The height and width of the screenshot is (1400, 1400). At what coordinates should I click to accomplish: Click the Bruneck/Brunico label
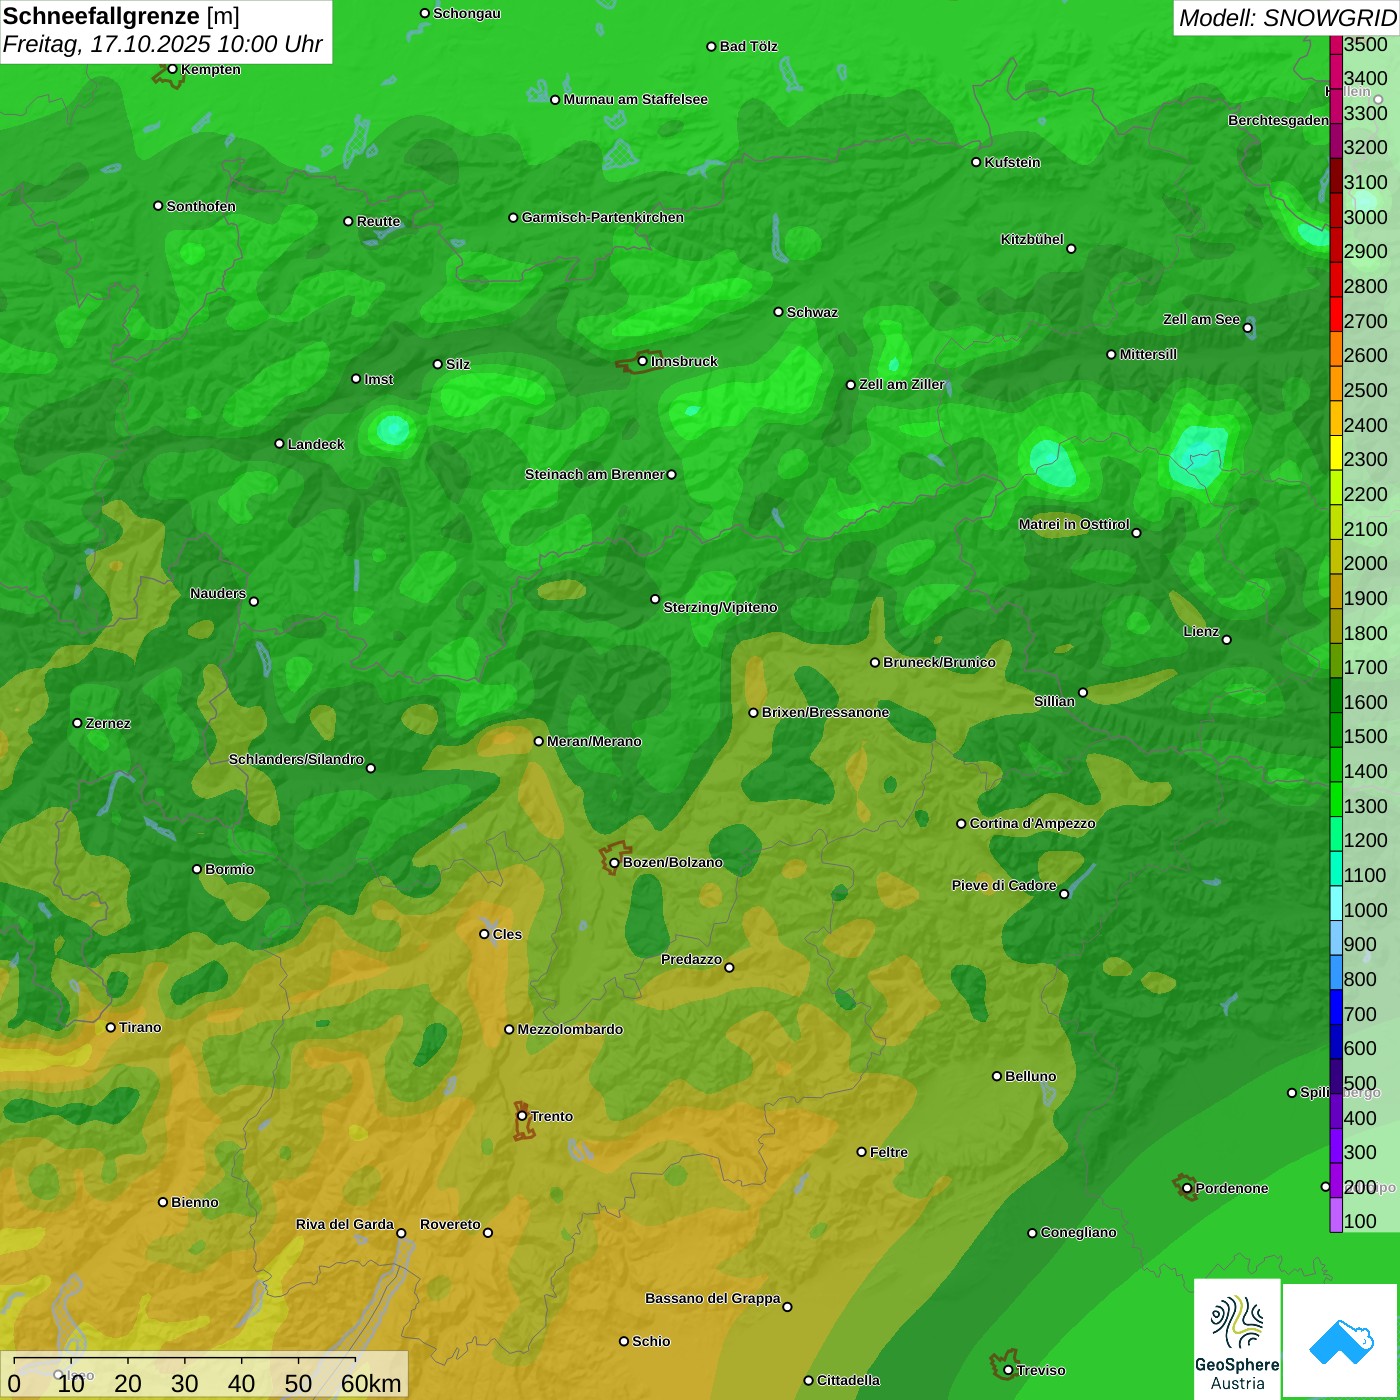[x=939, y=662]
